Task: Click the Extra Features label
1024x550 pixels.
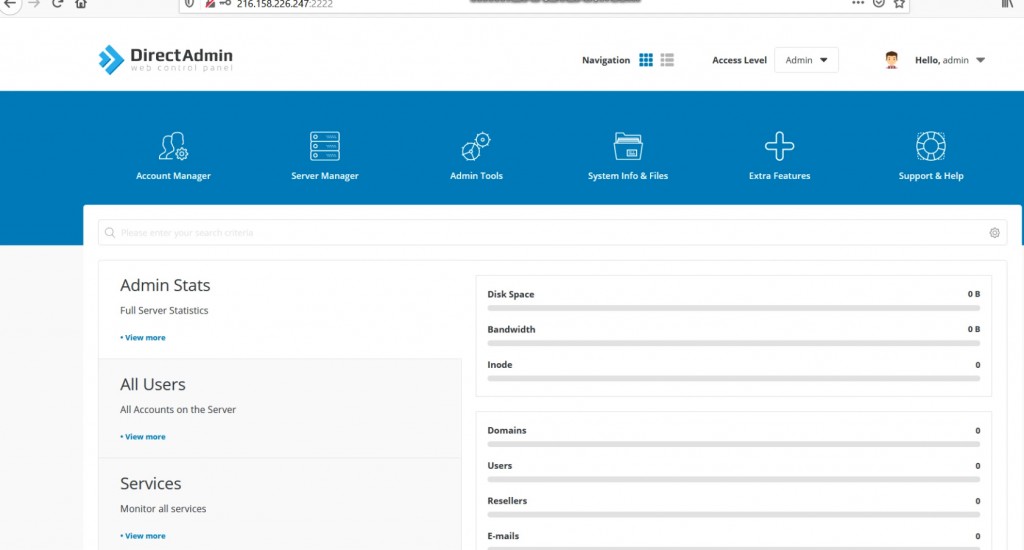Action: 779,176
